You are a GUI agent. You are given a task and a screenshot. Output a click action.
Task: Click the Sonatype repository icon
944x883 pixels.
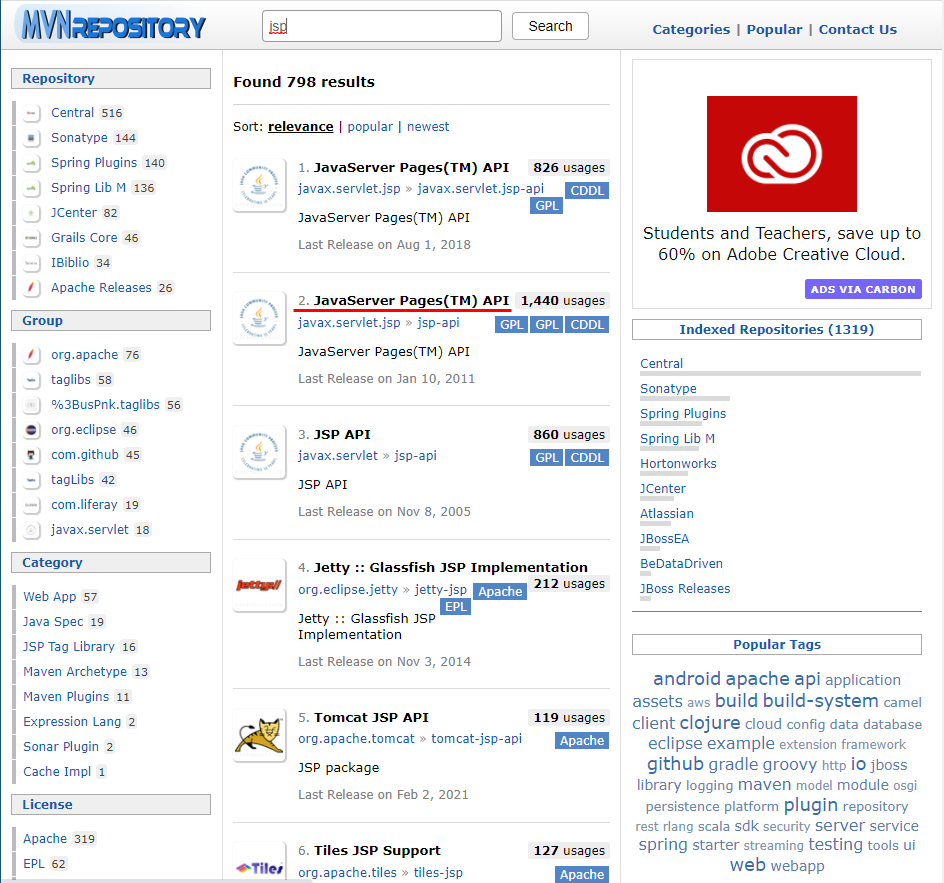pyautogui.click(x=31, y=138)
